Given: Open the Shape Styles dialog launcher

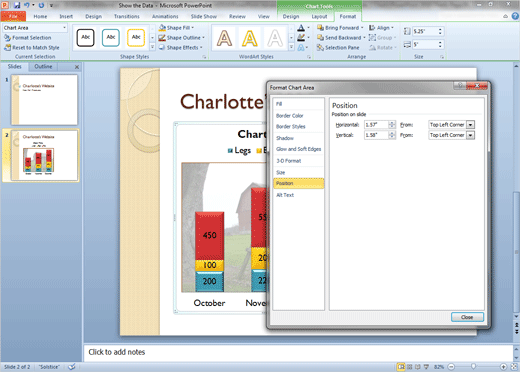Looking at the screenshot, I should pos(204,57).
